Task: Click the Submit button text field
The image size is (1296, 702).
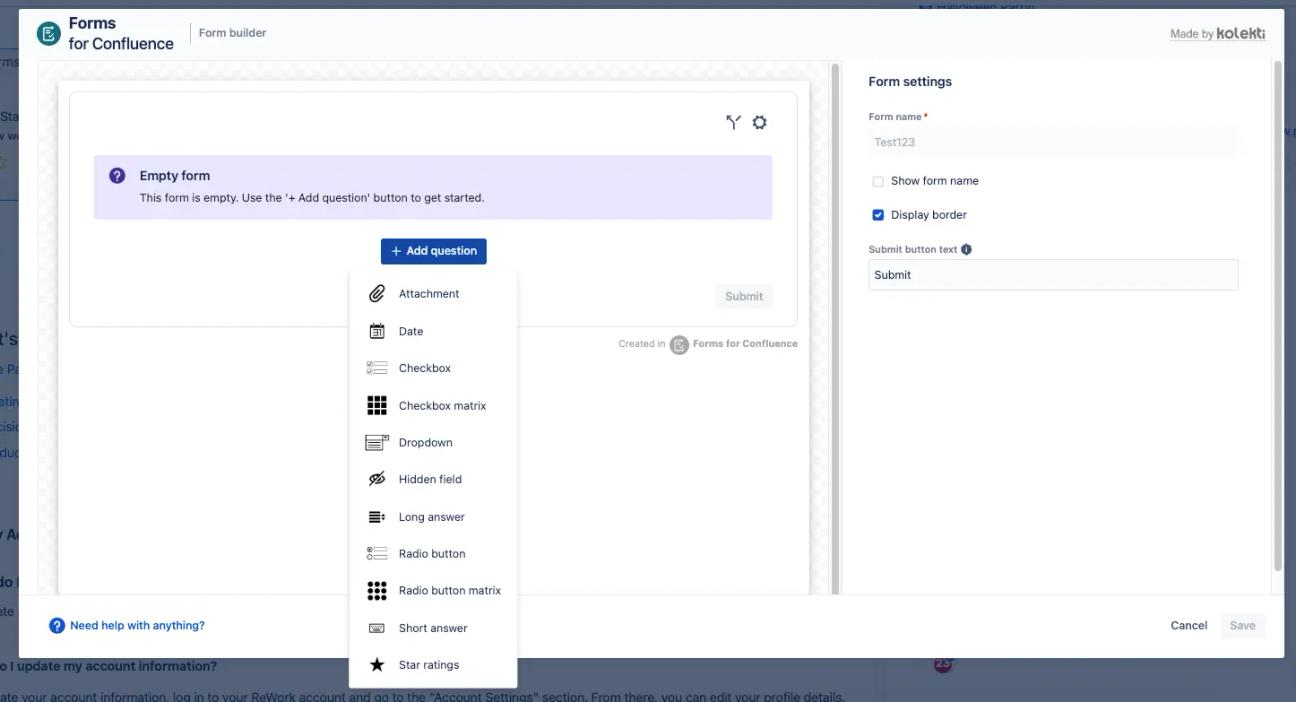Action: (x=1053, y=274)
